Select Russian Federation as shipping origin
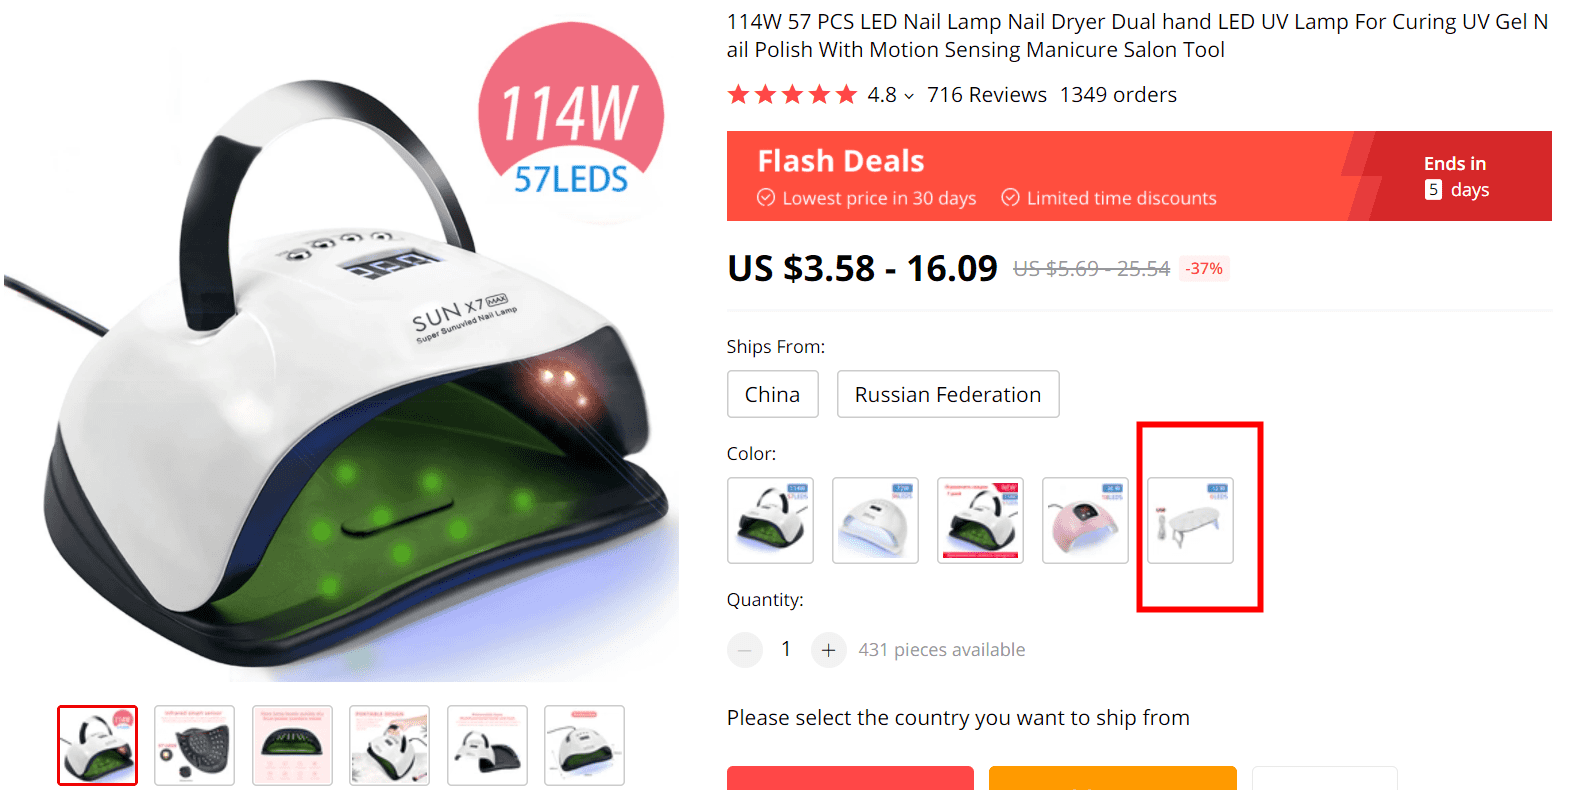1572x790 pixels. click(x=948, y=394)
